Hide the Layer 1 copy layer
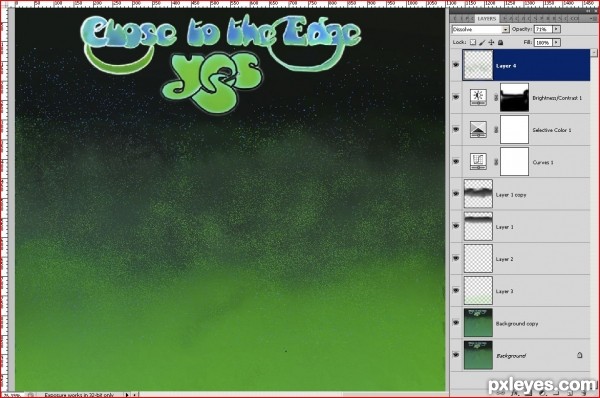 point(456,194)
